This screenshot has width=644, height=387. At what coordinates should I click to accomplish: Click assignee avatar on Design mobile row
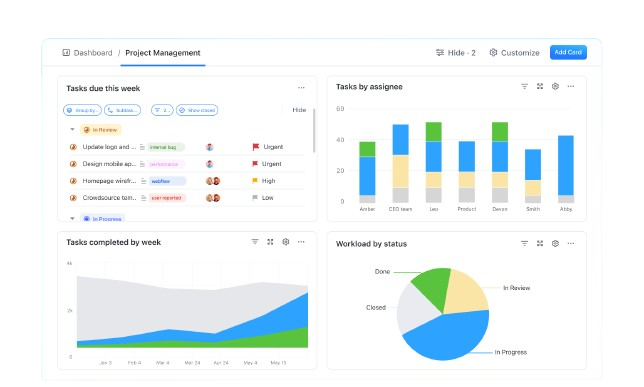pos(209,164)
